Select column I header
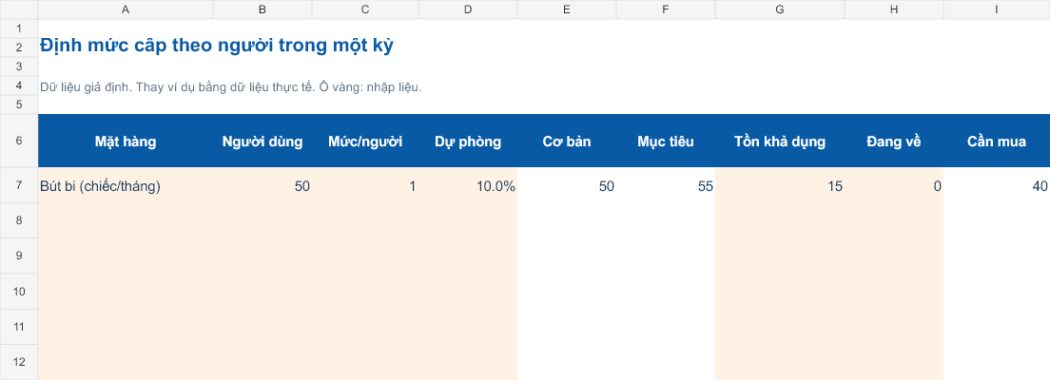This screenshot has height=380, width=1050. pos(996,9)
